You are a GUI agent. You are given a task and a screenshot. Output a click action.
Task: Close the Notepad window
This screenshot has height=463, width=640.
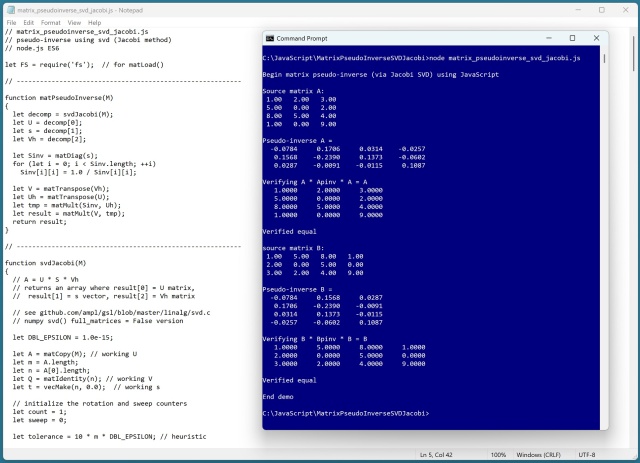626,10
